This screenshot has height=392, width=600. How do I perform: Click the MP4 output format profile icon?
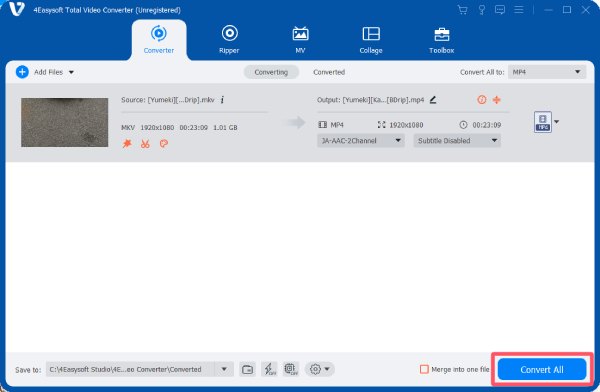tap(543, 122)
